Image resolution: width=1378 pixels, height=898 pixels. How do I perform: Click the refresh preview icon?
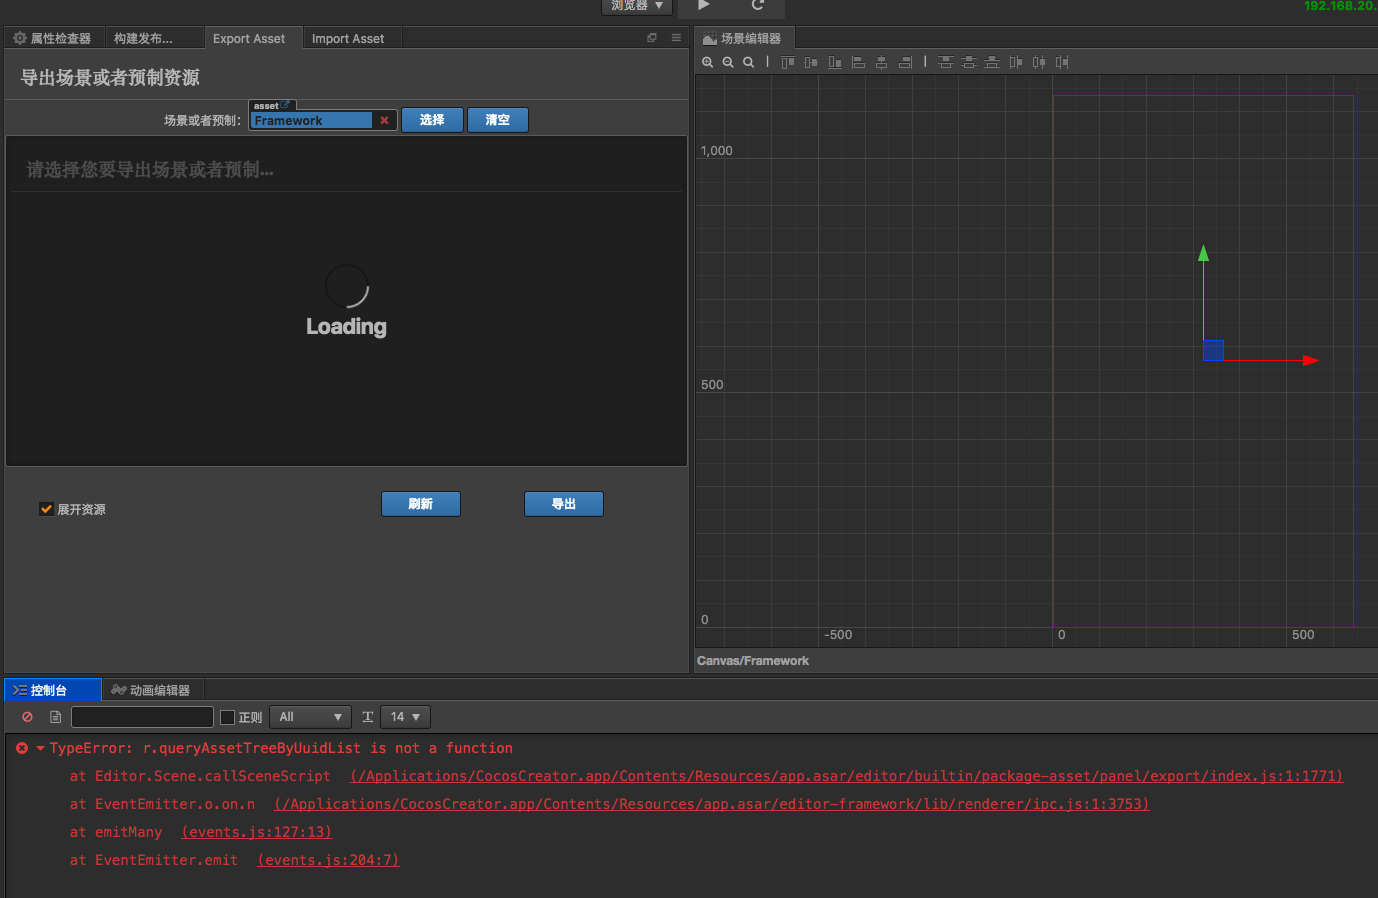pos(758,5)
